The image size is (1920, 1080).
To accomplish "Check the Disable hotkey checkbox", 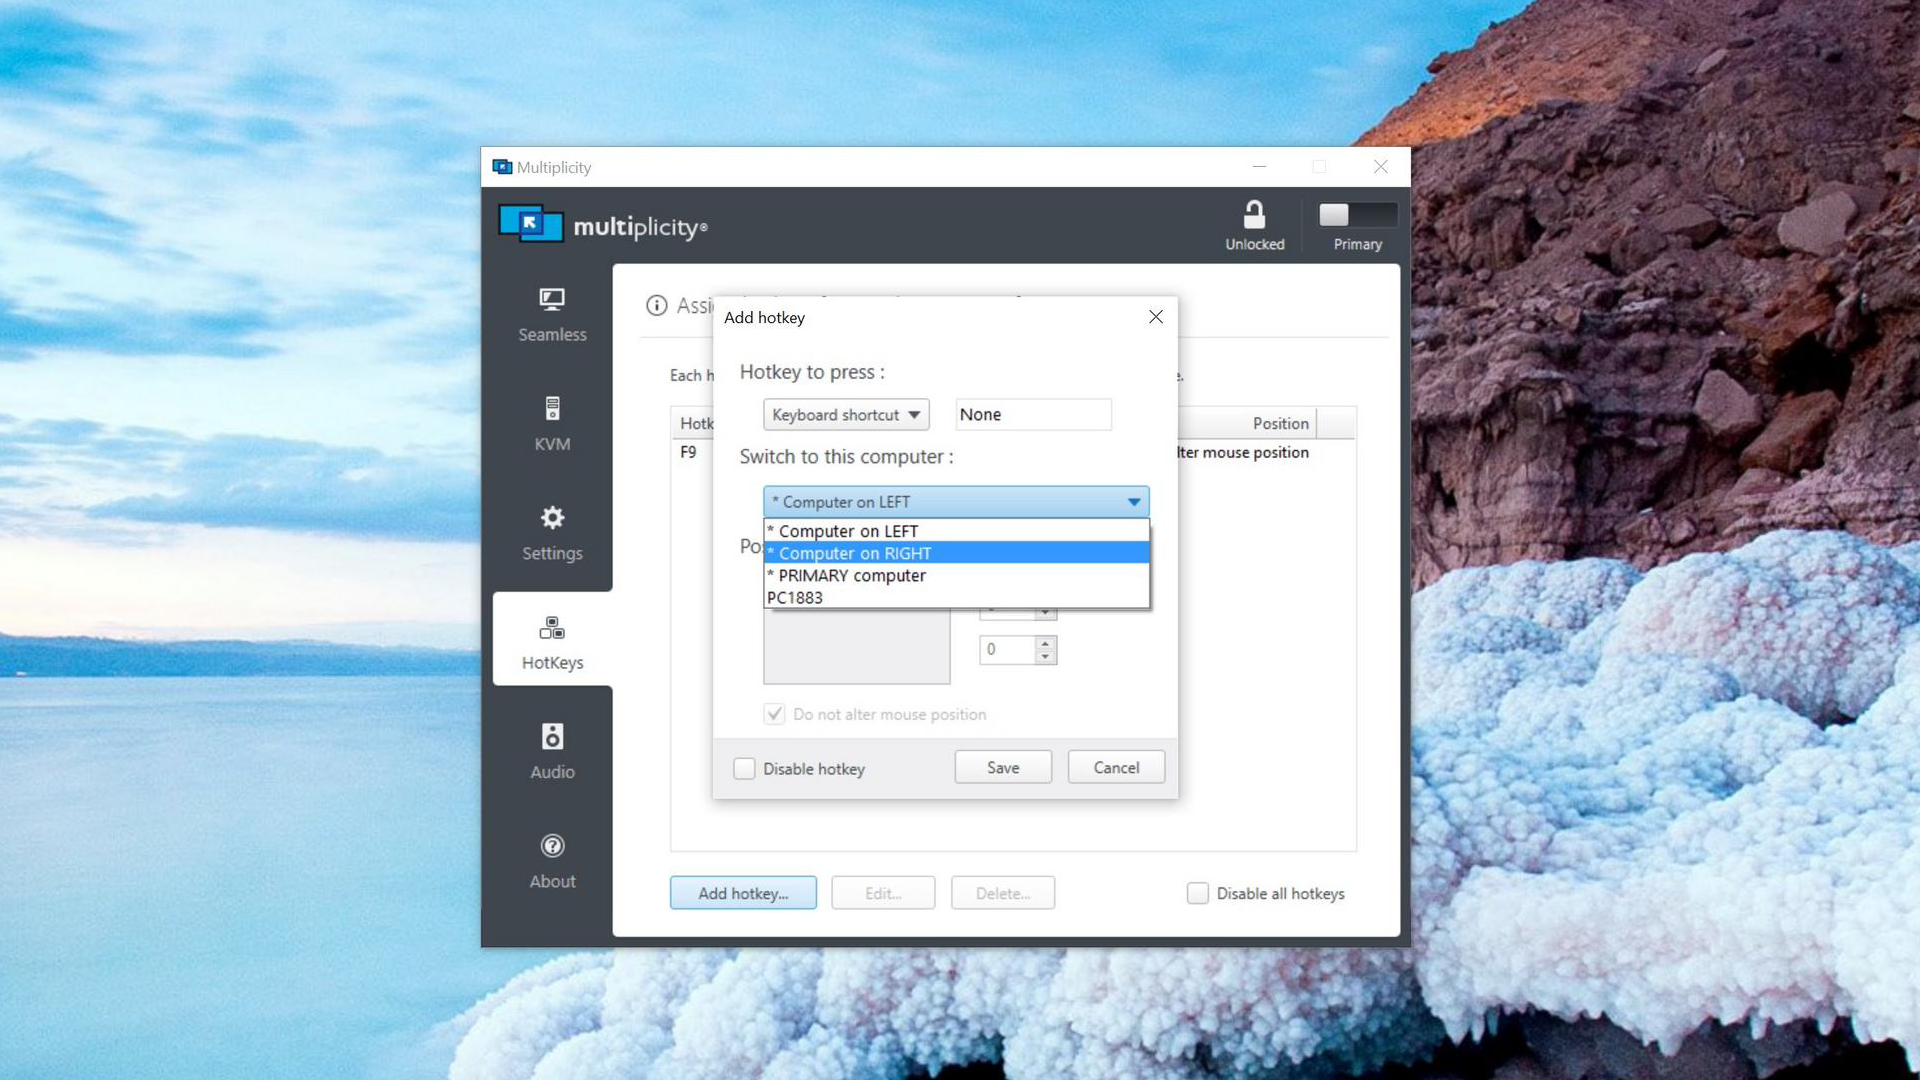I will click(744, 769).
